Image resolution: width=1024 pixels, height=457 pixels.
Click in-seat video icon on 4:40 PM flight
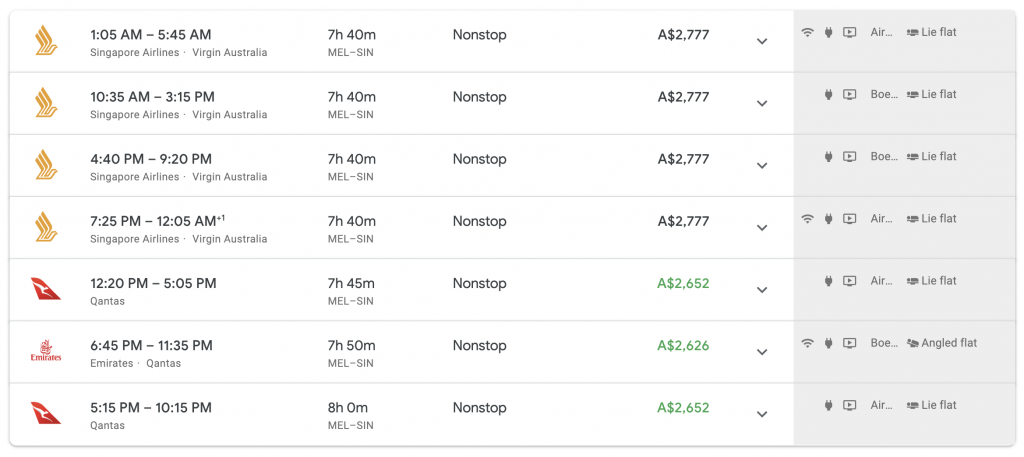tap(849, 157)
